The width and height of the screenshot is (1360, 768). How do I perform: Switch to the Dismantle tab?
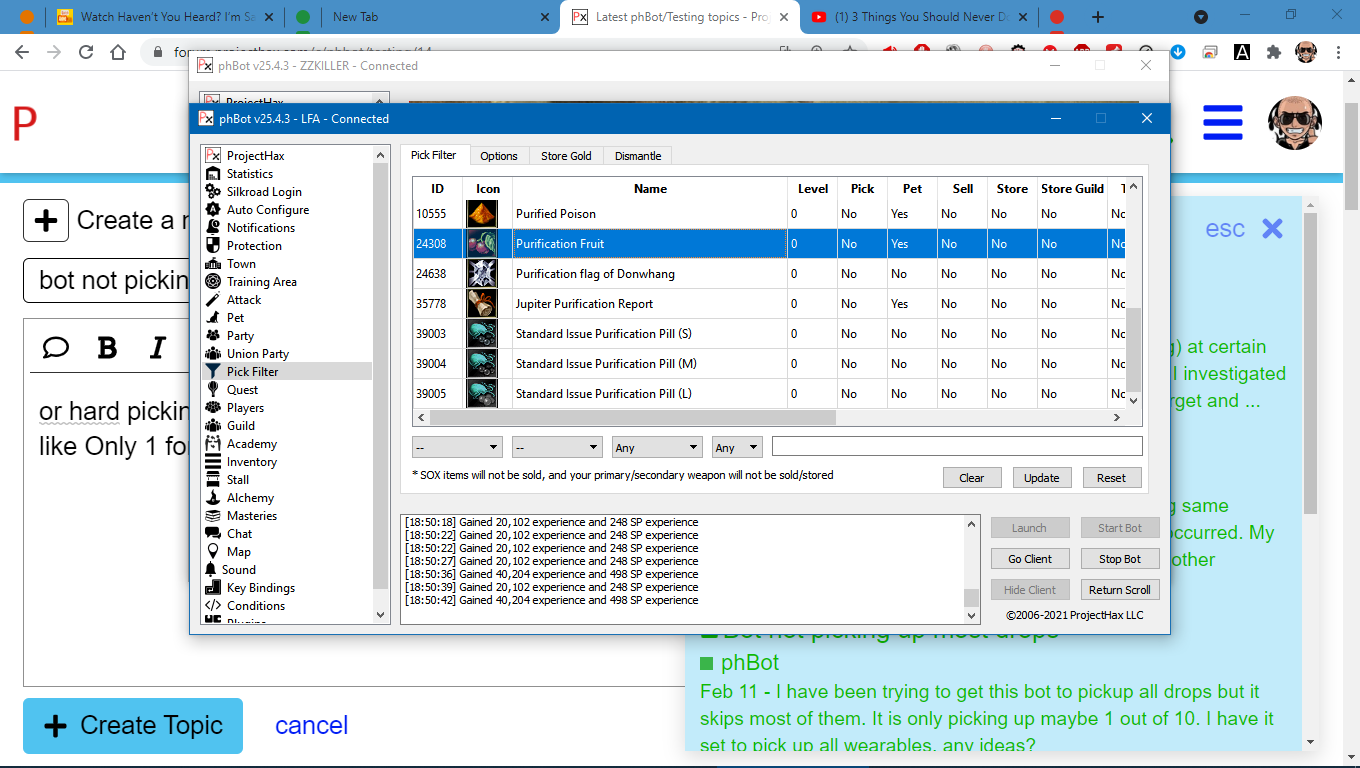638,156
